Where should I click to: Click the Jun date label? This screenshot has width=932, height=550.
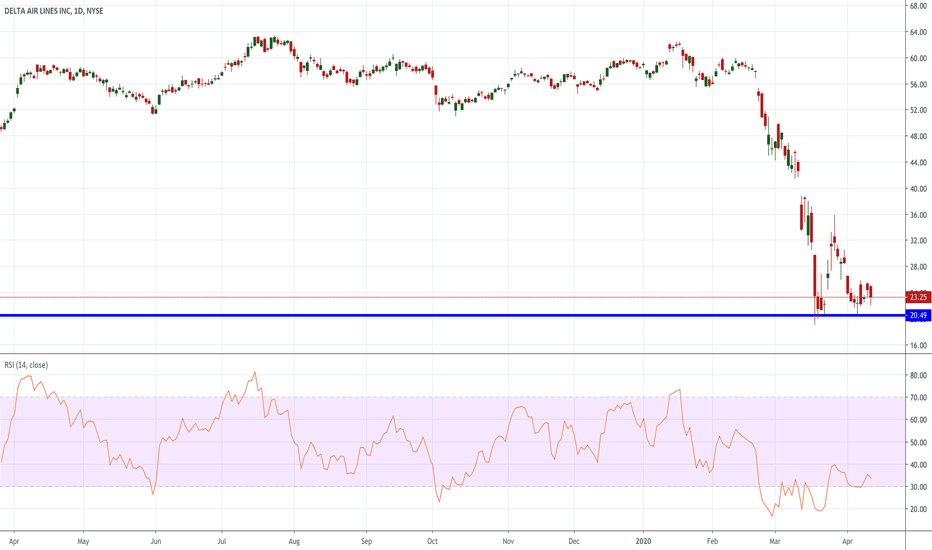(x=156, y=541)
